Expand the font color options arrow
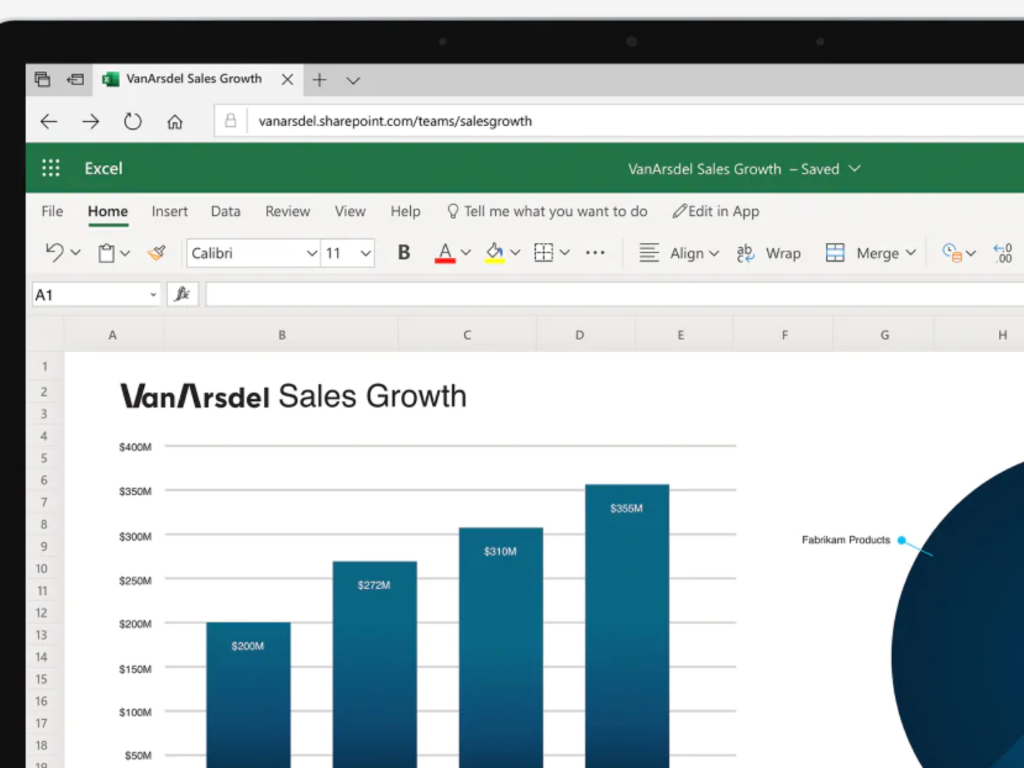 point(466,253)
